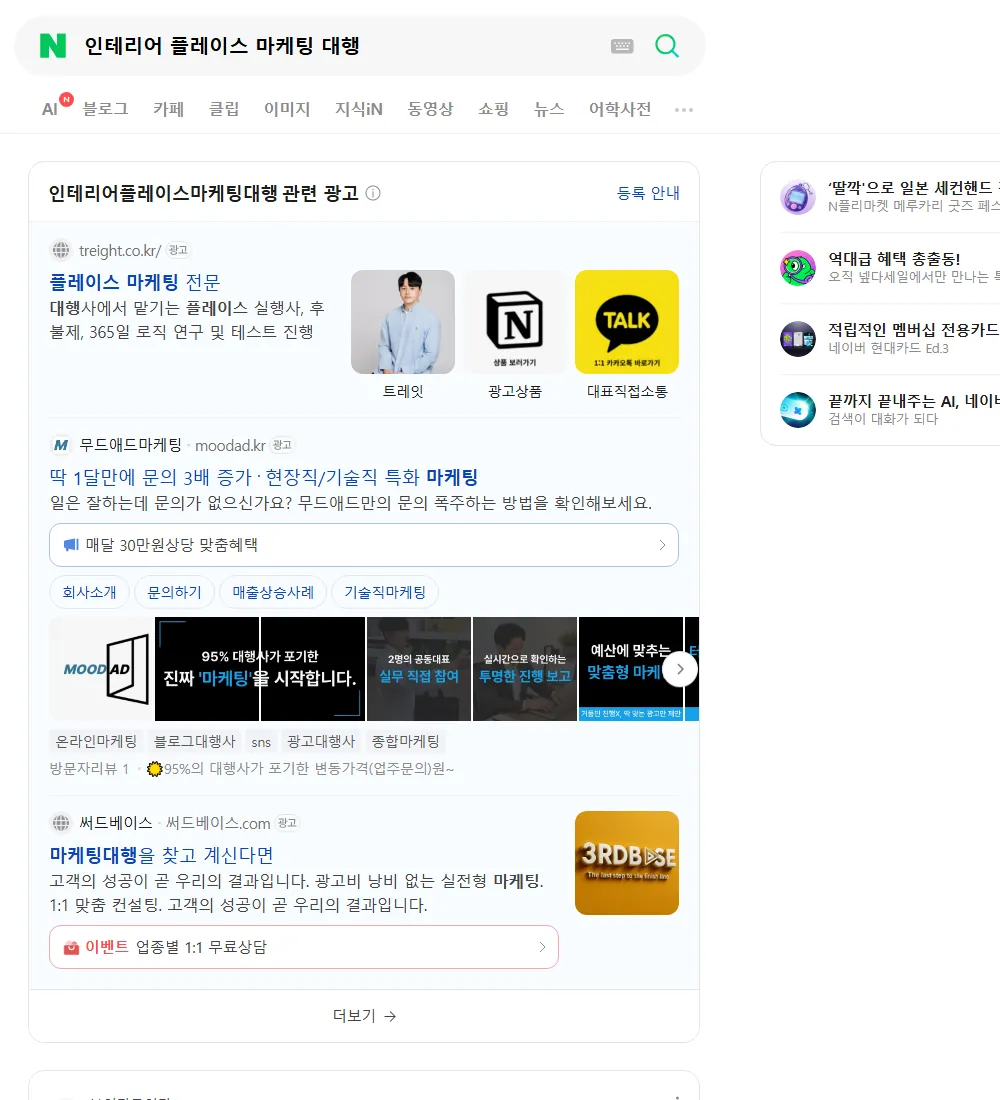Screen dimensions: 1000x1100
Task: Switch to the 쇼핑 tab
Action: [493, 109]
